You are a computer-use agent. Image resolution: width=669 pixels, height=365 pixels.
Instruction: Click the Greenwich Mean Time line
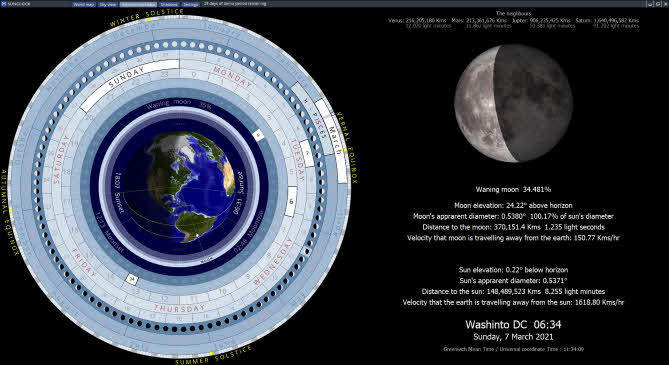click(513, 349)
